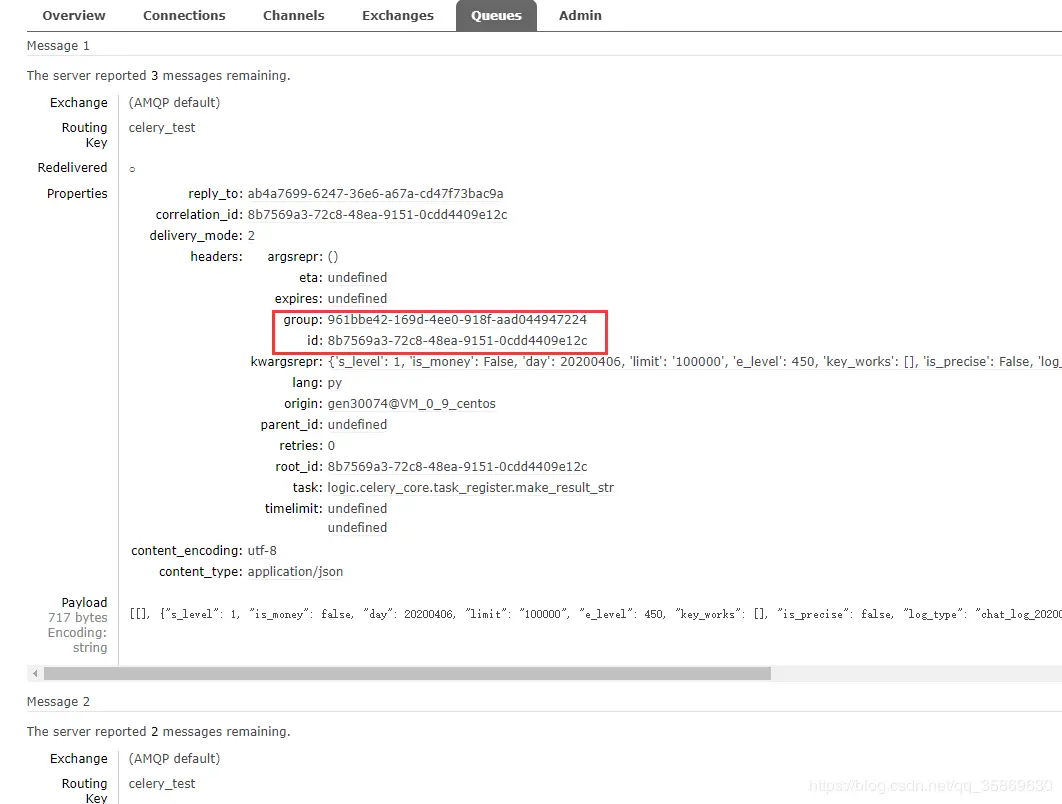The height and width of the screenshot is (804, 1062).
Task: Click the Redelivered status circle indicator
Action: (x=132, y=169)
